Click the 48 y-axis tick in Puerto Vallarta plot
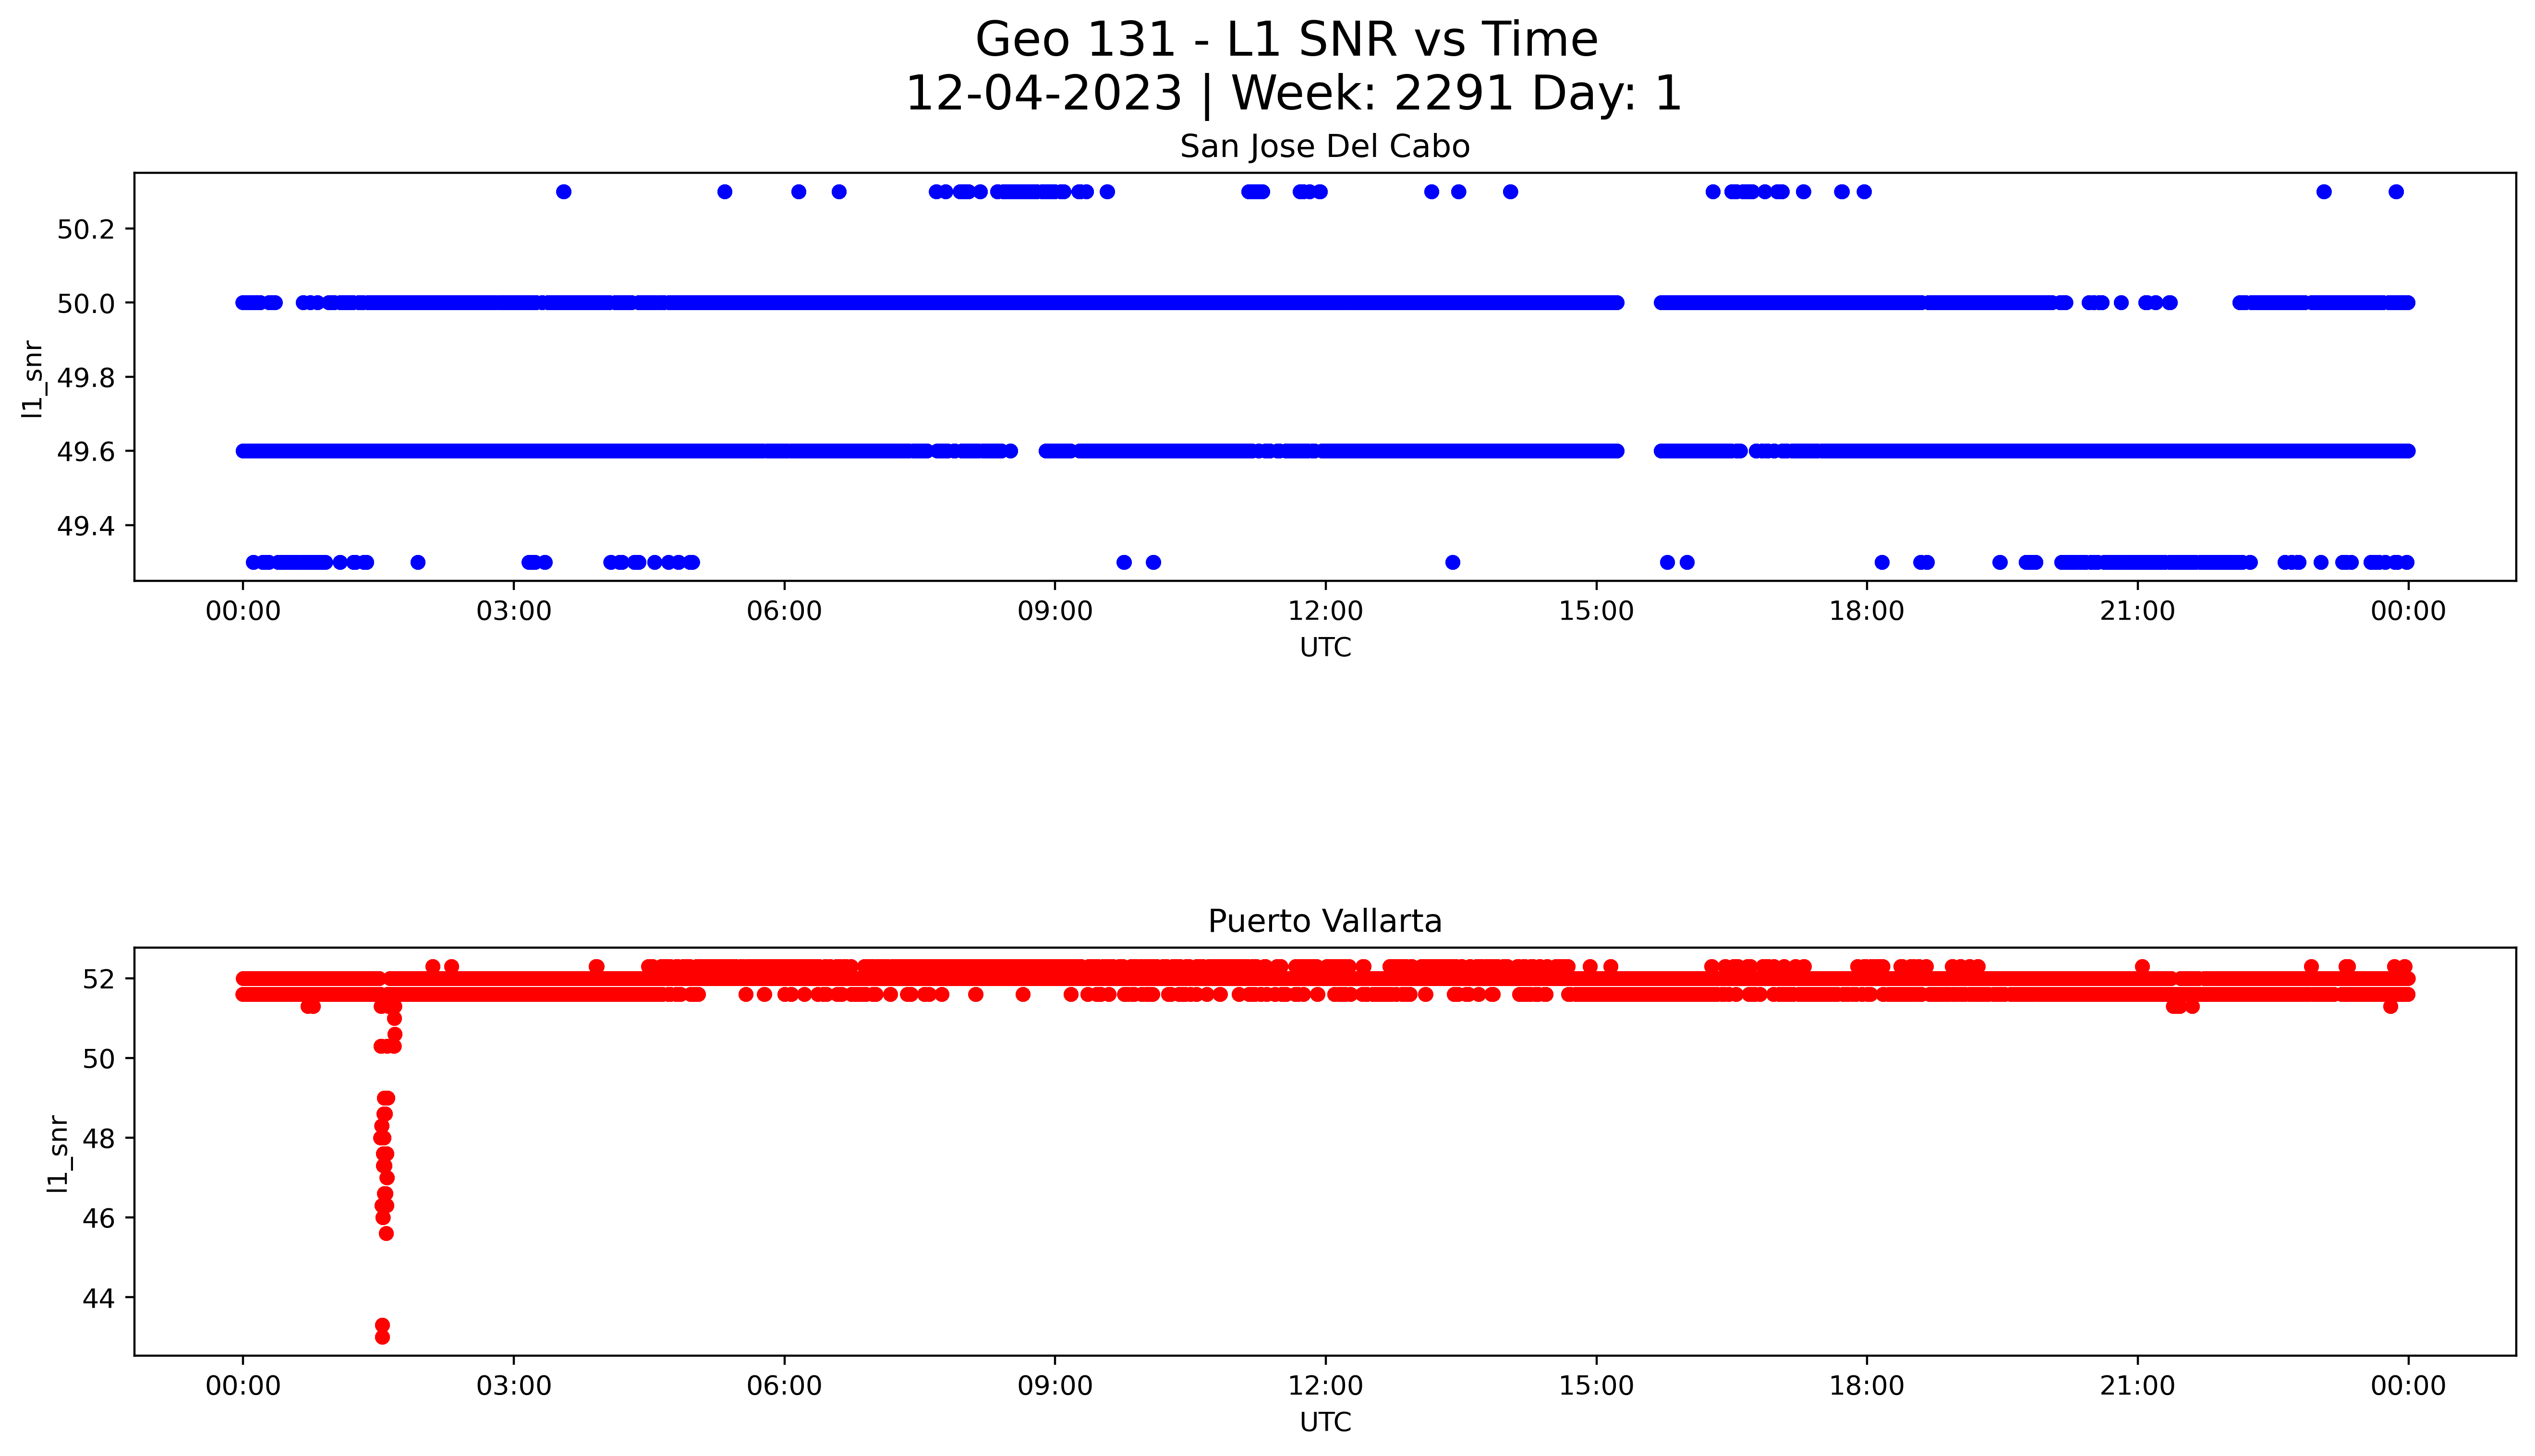The image size is (2535, 1456). [98, 1139]
